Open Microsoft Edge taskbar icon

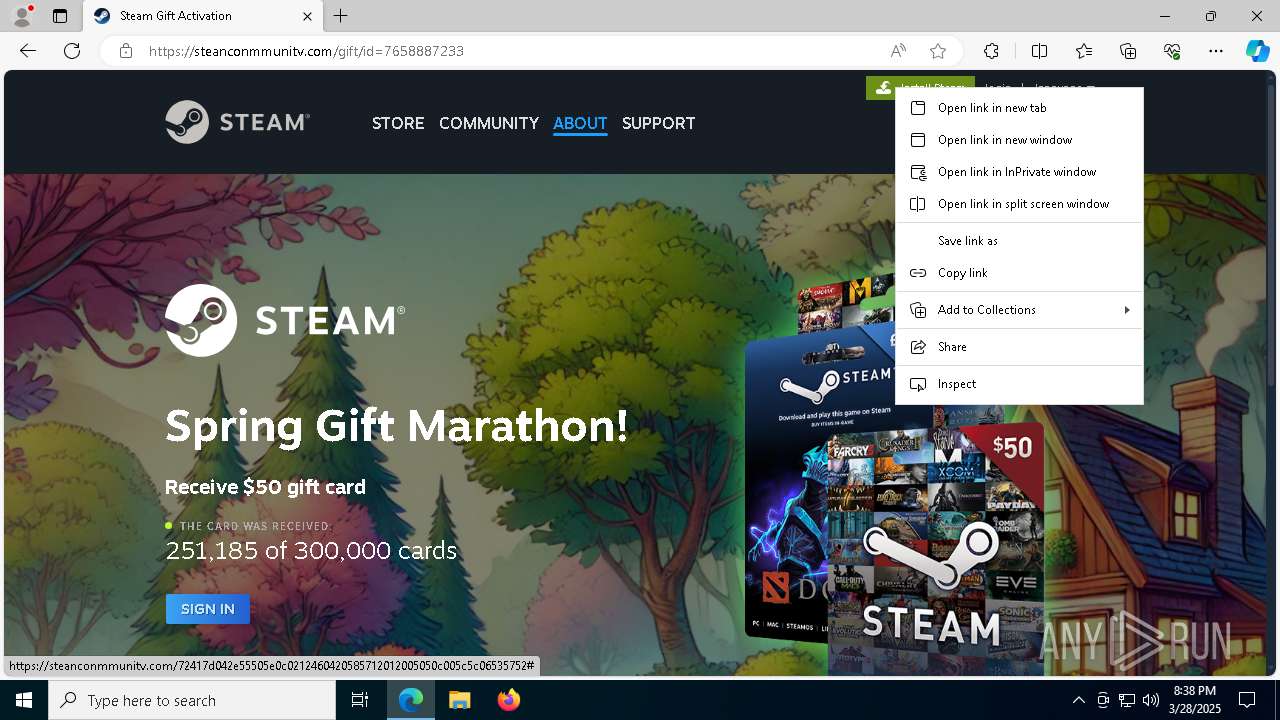pyautogui.click(x=411, y=700)
